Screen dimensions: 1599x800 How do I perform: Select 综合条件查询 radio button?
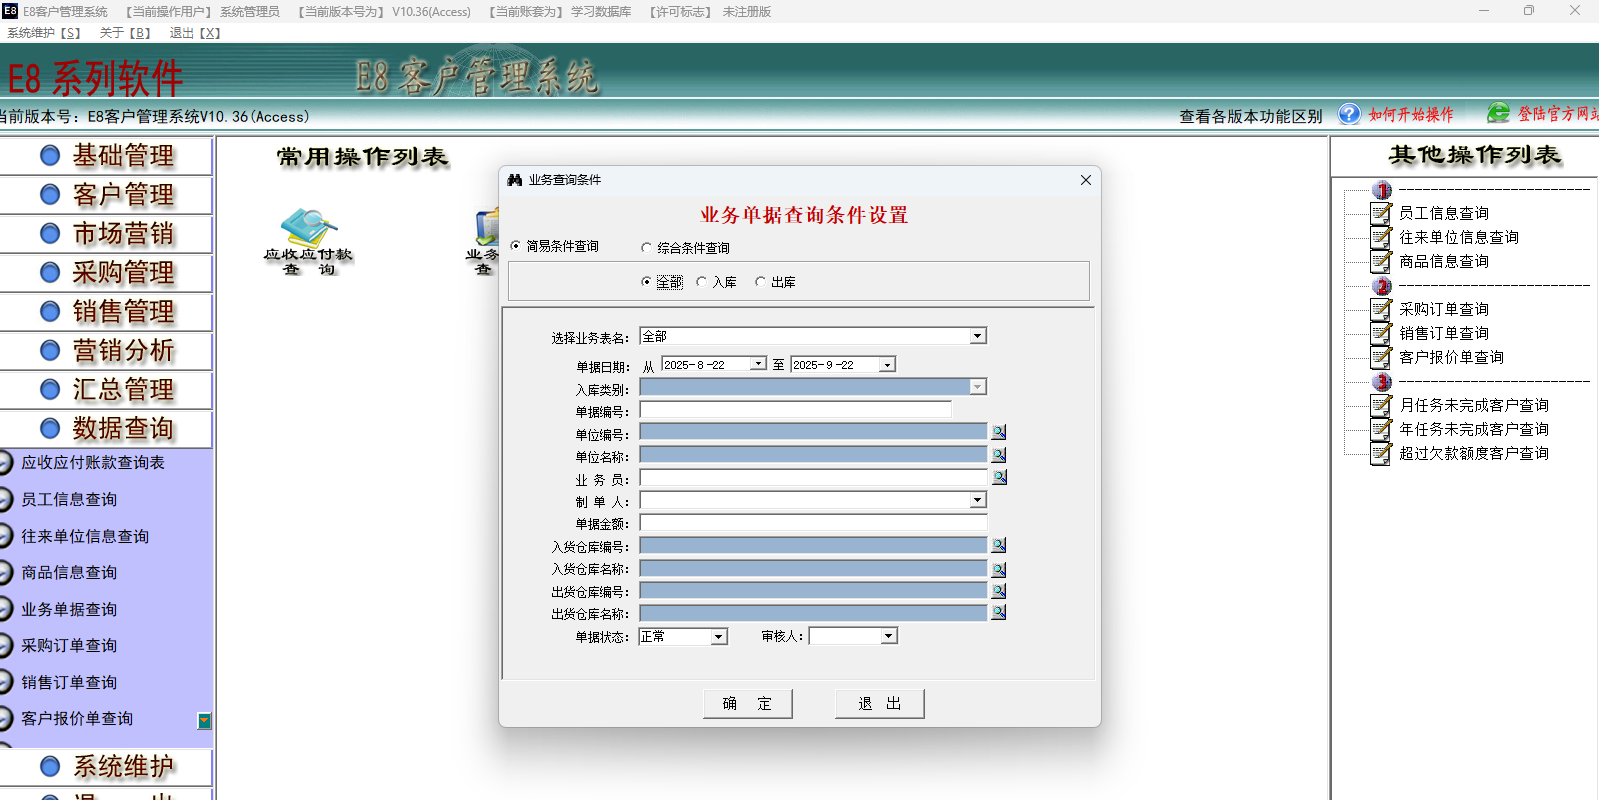[x=646, y=248]
